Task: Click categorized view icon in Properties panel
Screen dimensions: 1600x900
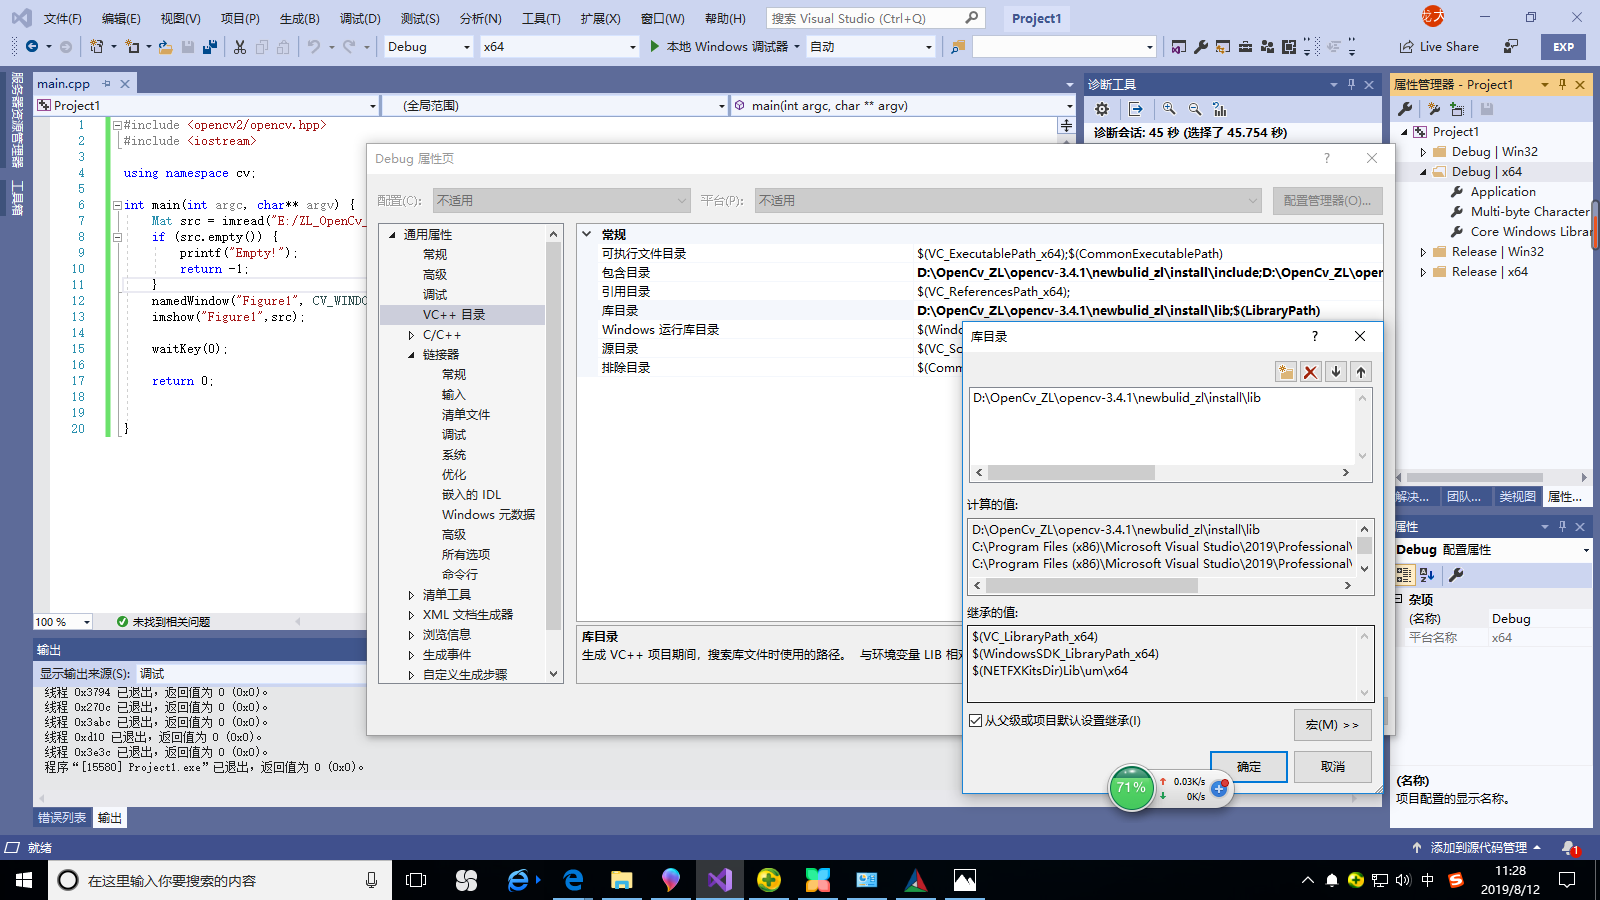Action: pyautogui.click(x=1404, y=575)
